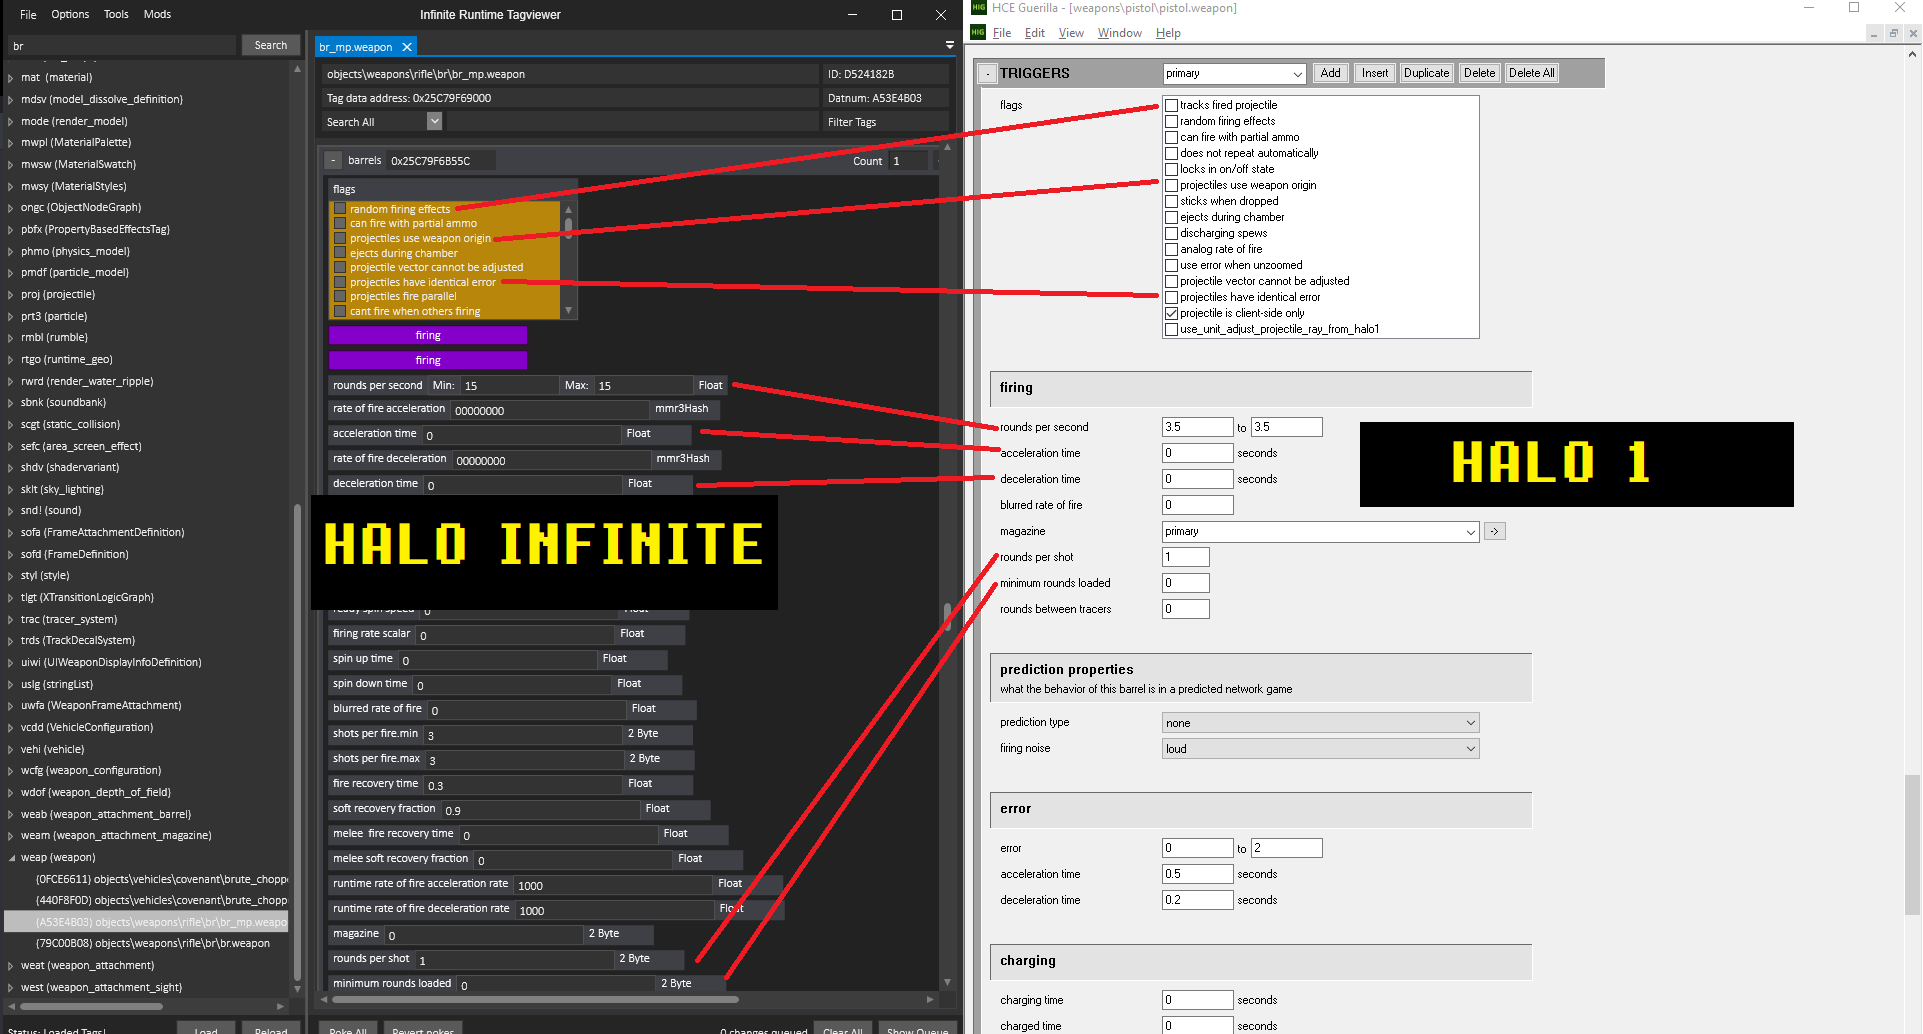This screenshot has height=1034, width=1923.
Task: Click the Duplicate trigger button
Action: (1426, 74)
